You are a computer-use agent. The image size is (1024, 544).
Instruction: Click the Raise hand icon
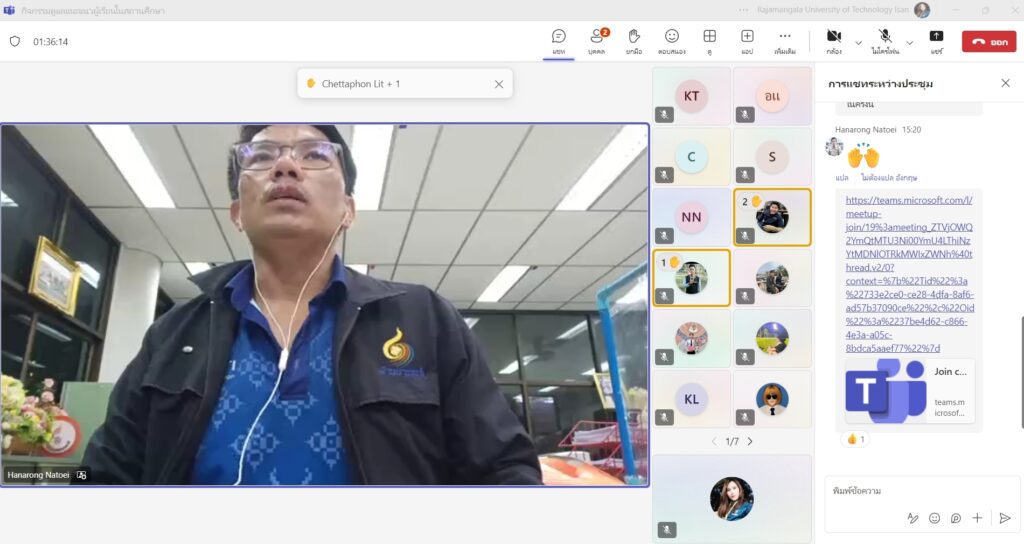point(634,41)
